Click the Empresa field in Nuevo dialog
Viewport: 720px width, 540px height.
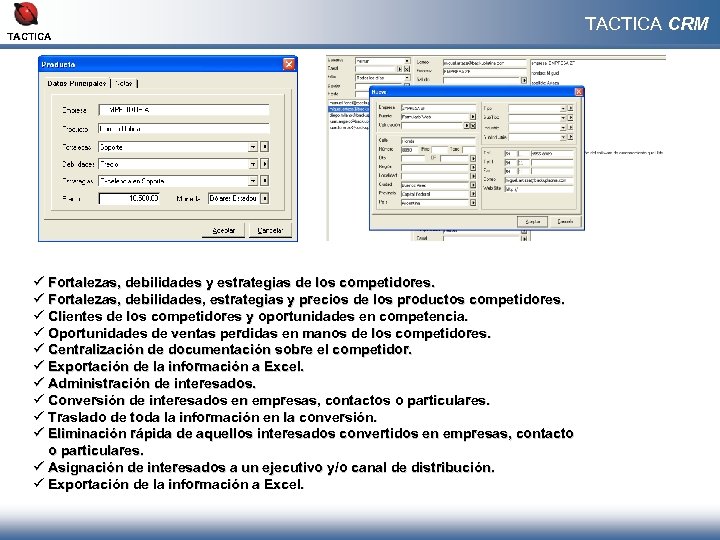pos(438,108)
